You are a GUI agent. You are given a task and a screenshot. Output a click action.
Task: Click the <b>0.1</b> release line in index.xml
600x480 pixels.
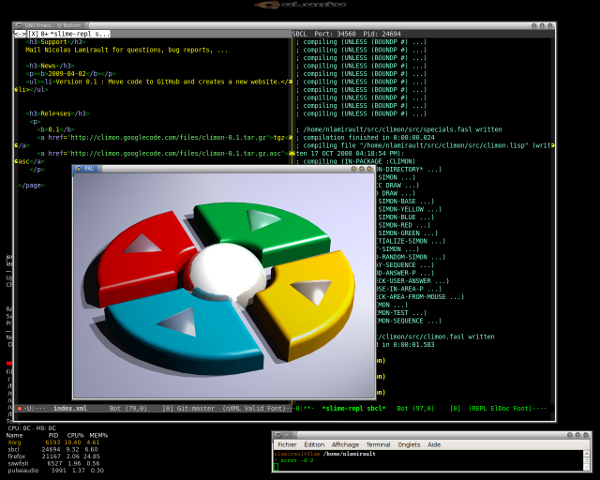click(x=57, y=129)
